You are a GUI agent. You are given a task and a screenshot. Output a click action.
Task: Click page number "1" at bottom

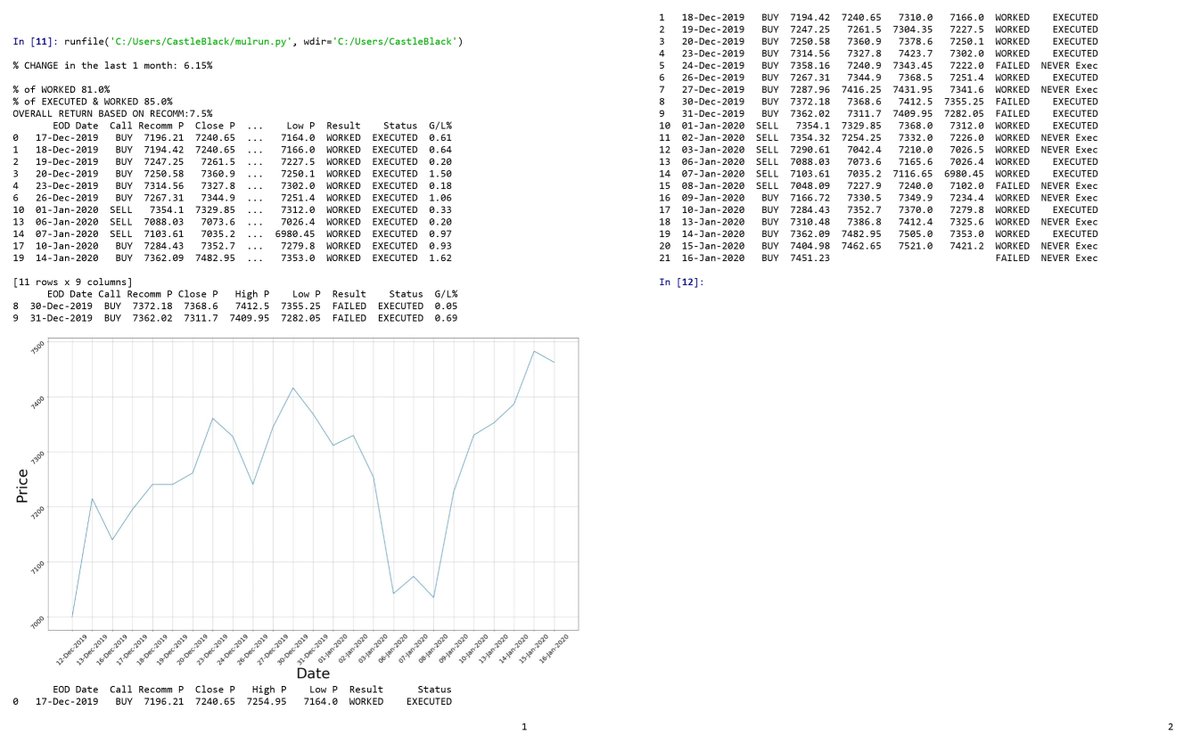coord(524,727)
